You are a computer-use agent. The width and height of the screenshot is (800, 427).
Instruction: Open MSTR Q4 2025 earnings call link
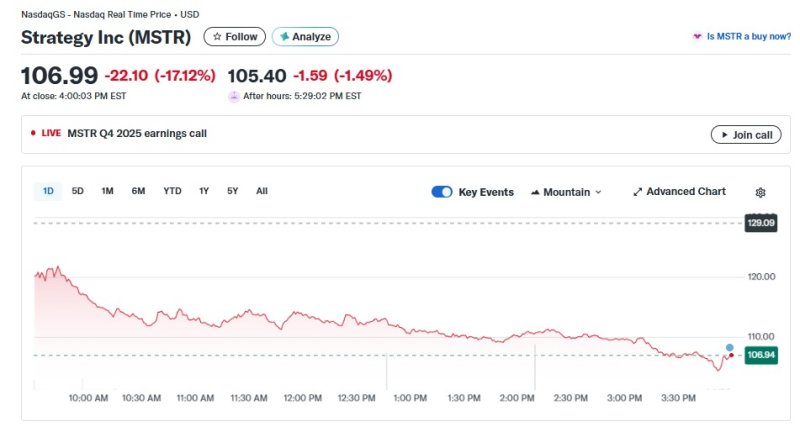tap(137, 134)
